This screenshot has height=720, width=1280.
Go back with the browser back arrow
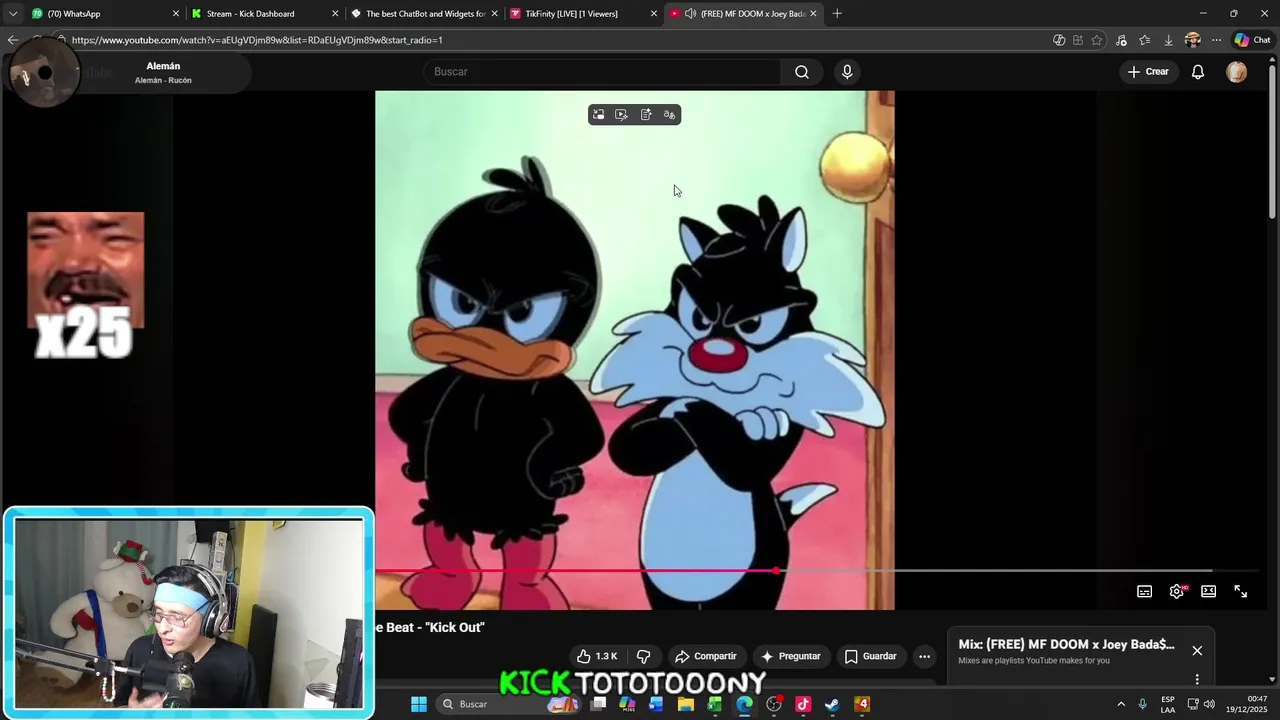pyautogui.click(x=12, y=40)
